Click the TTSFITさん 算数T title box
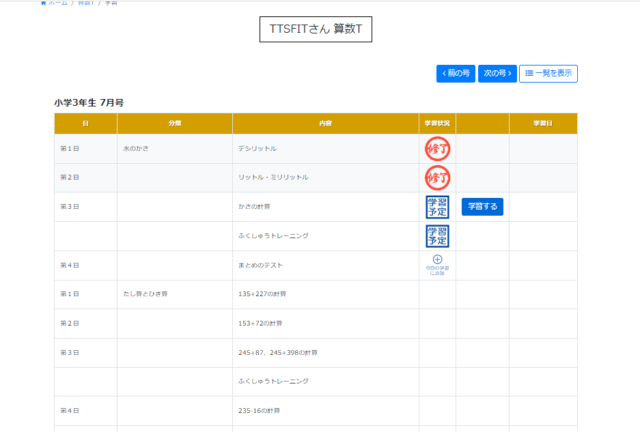 [x=315, y=30]
